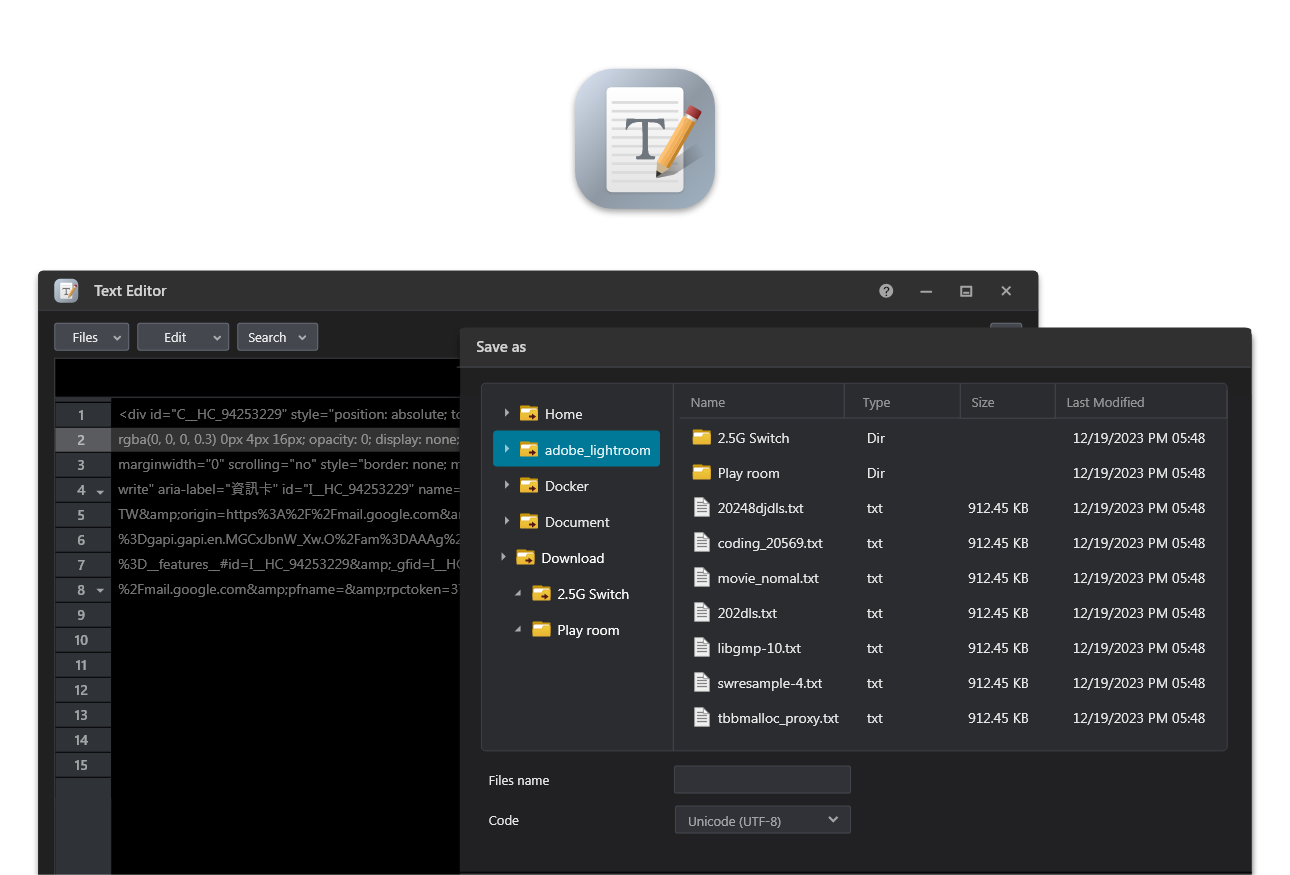Click the 202dls.txt file icon

click(702, 613)
